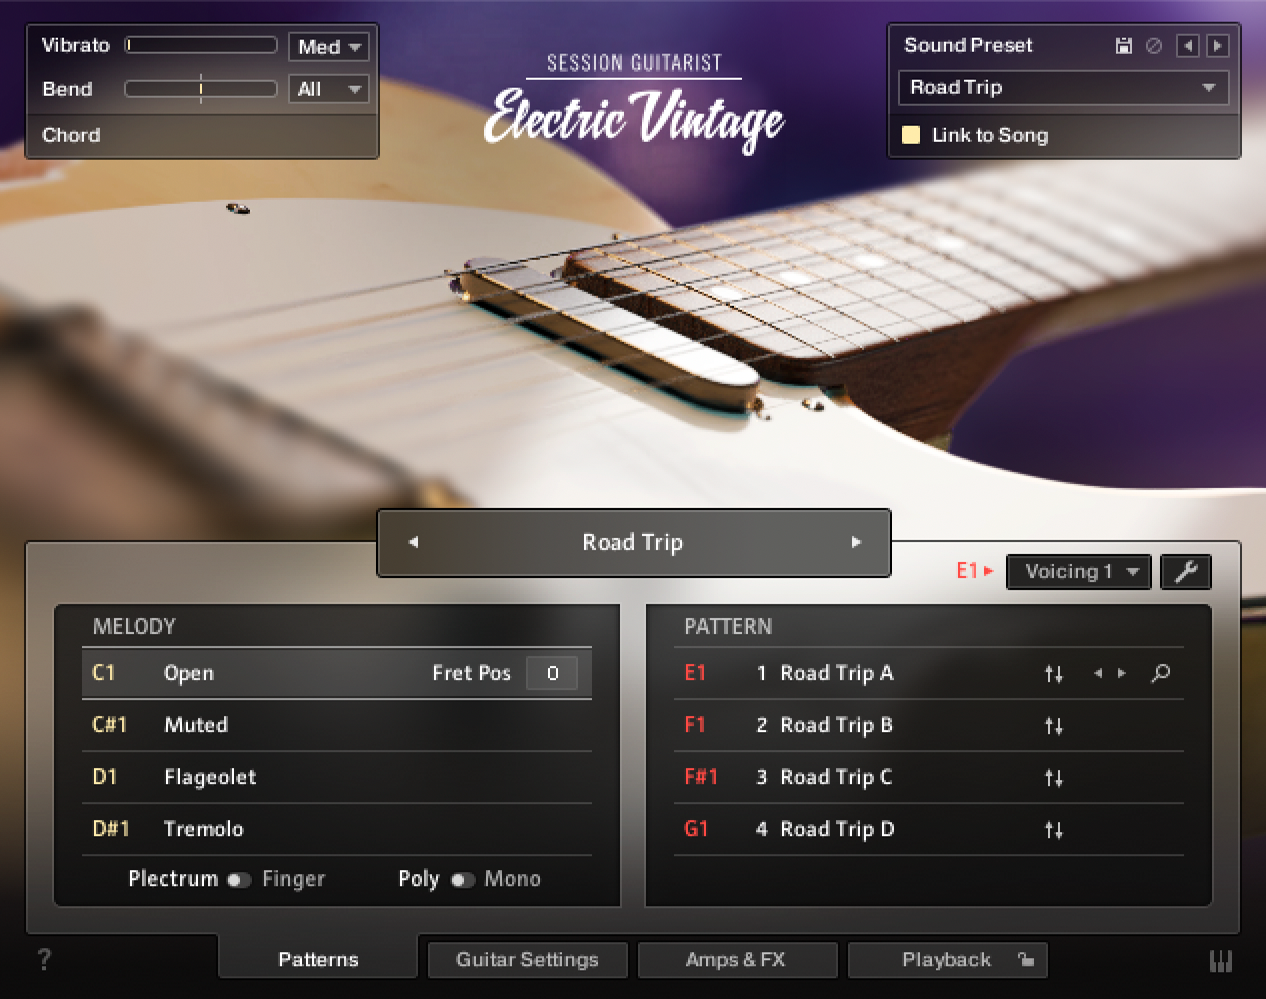Click the Bend slider

(x=200, y=88)
